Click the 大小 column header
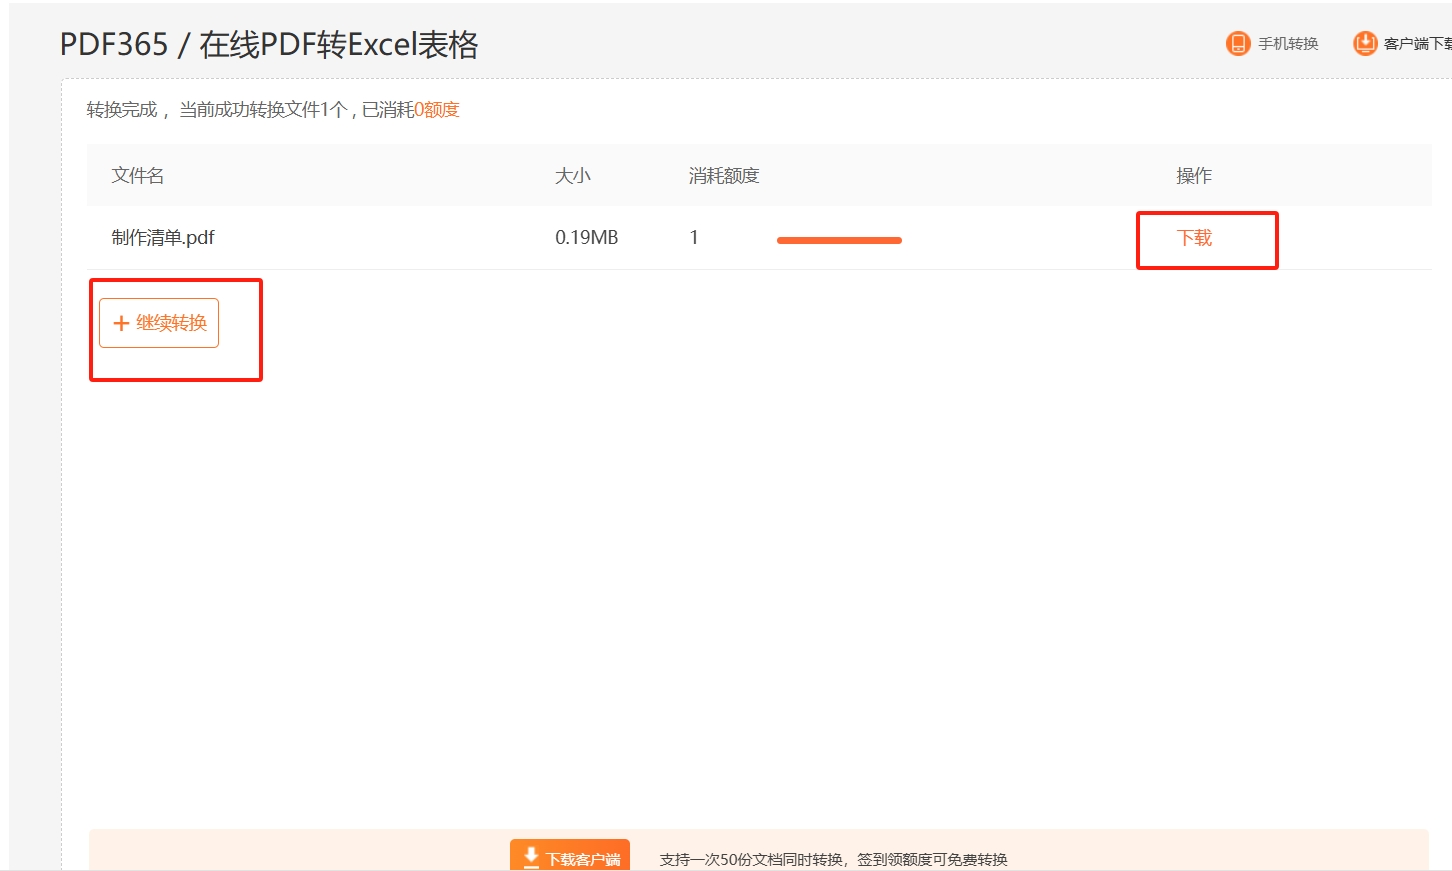 click(x=573, y=176)
